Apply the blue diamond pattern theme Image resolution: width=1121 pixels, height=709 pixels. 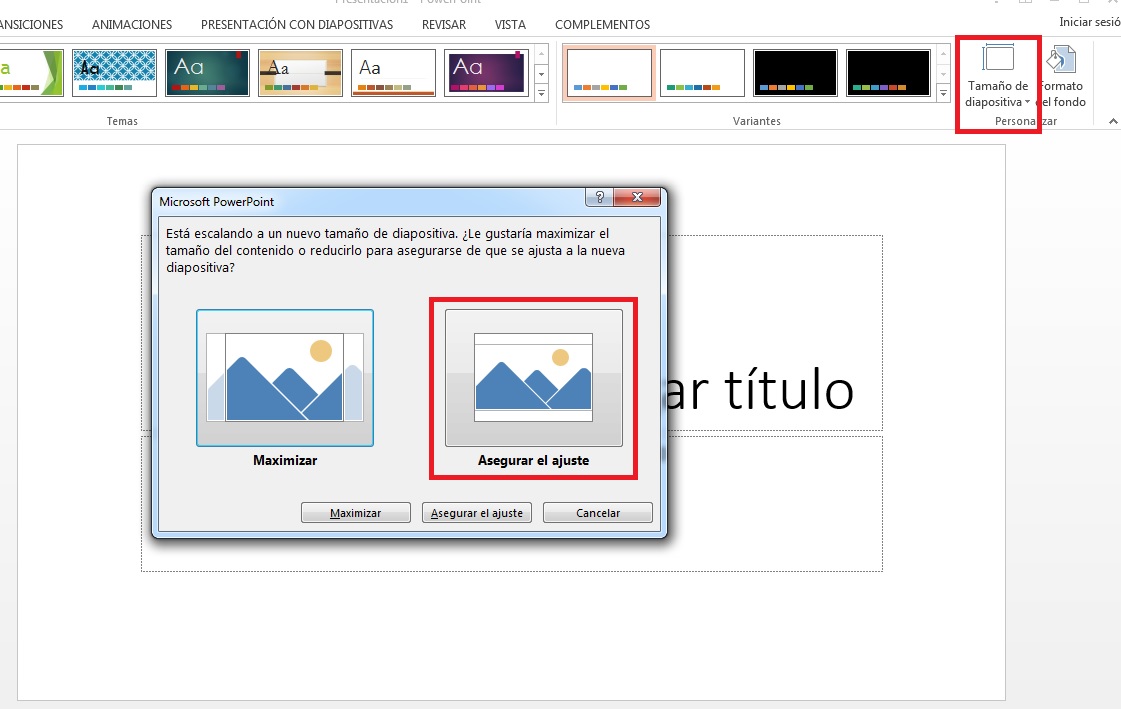click(x=114, y=73)
